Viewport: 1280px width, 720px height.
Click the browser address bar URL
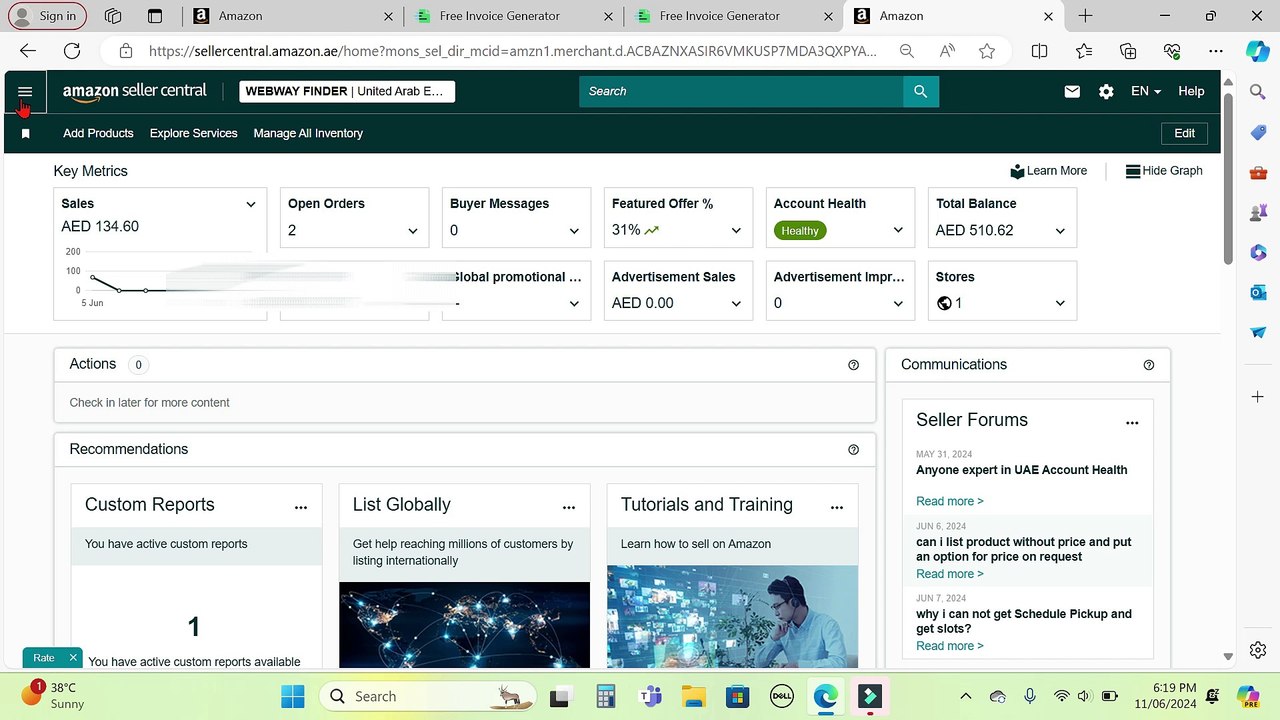513,51
